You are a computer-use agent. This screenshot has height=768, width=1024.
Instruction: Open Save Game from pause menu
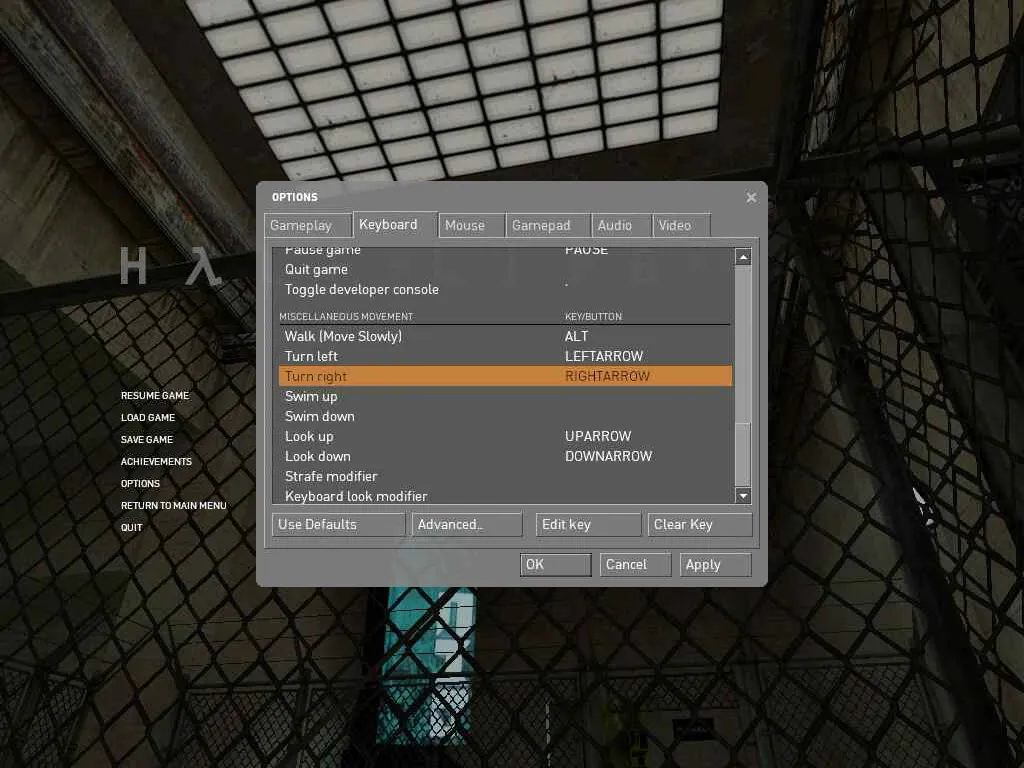pos(147,440)
